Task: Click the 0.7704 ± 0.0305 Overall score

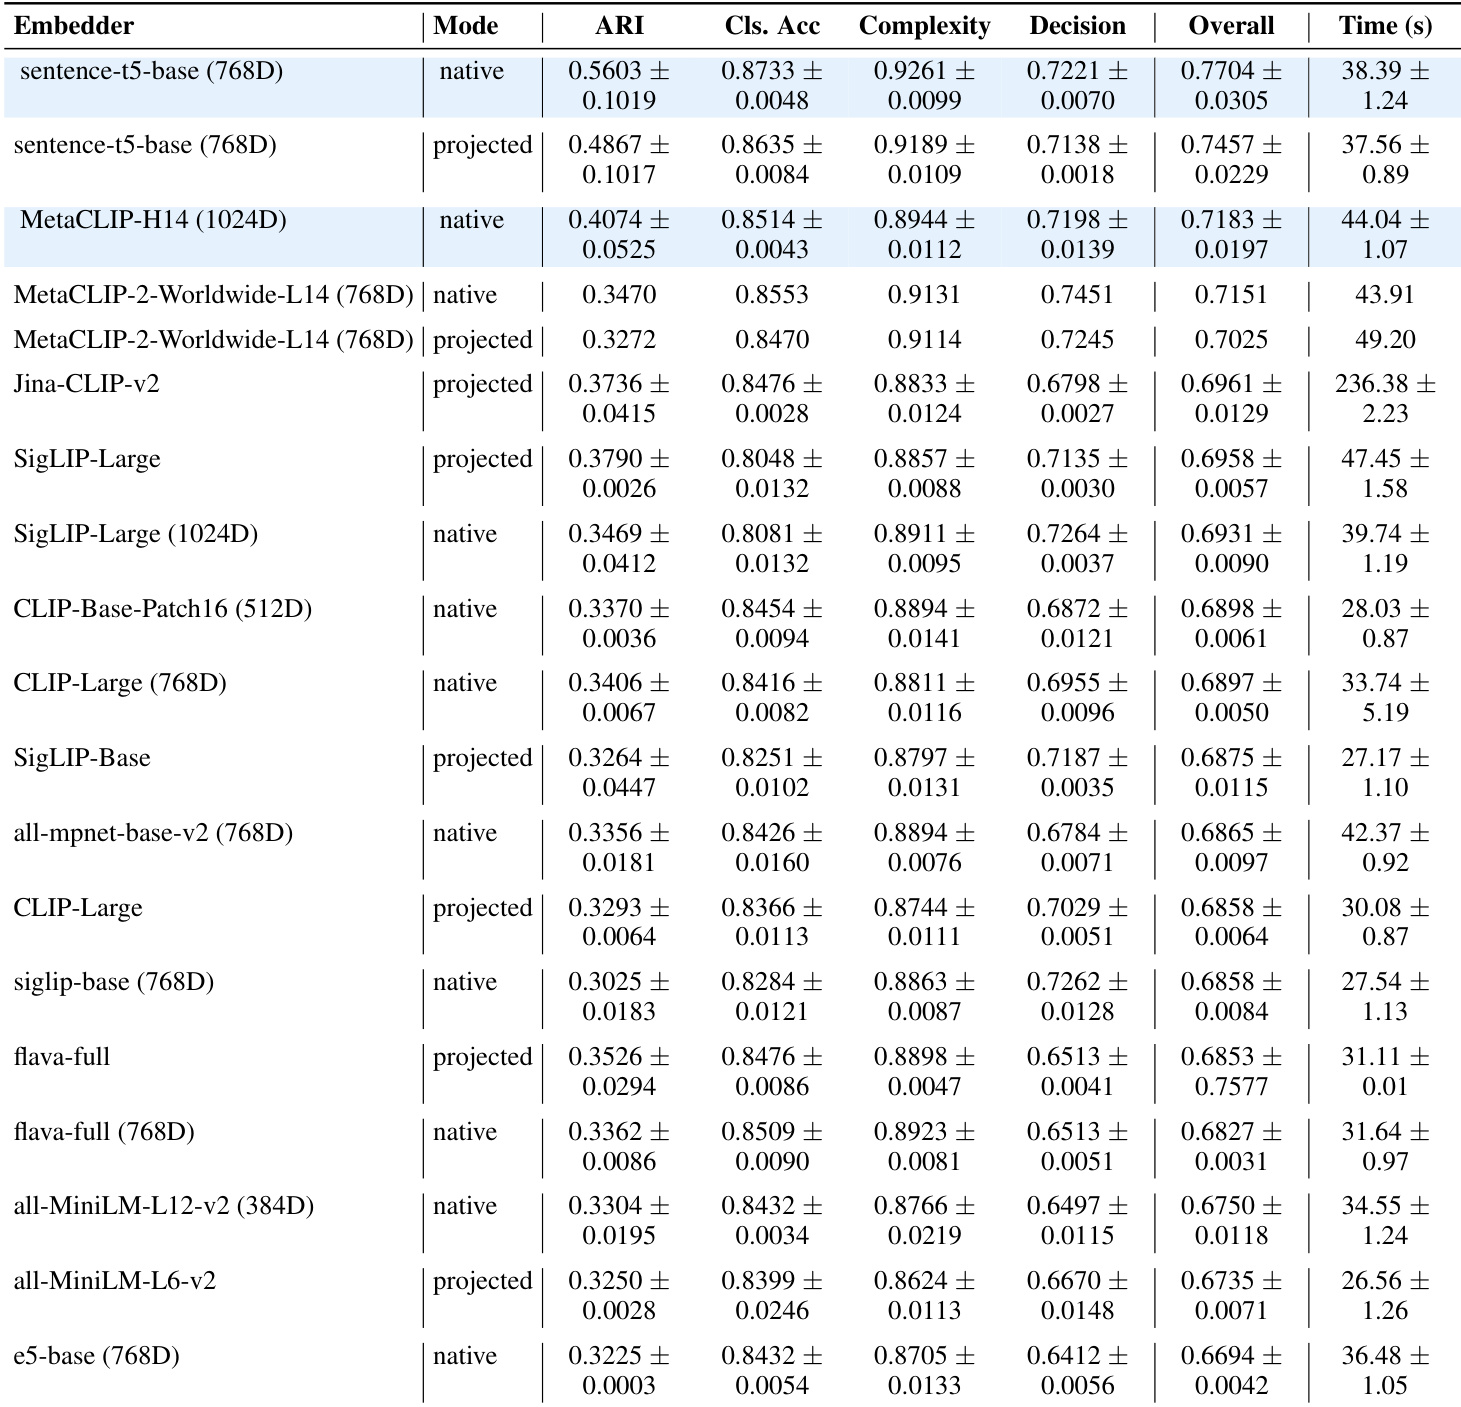Action: coord(1231,85)
